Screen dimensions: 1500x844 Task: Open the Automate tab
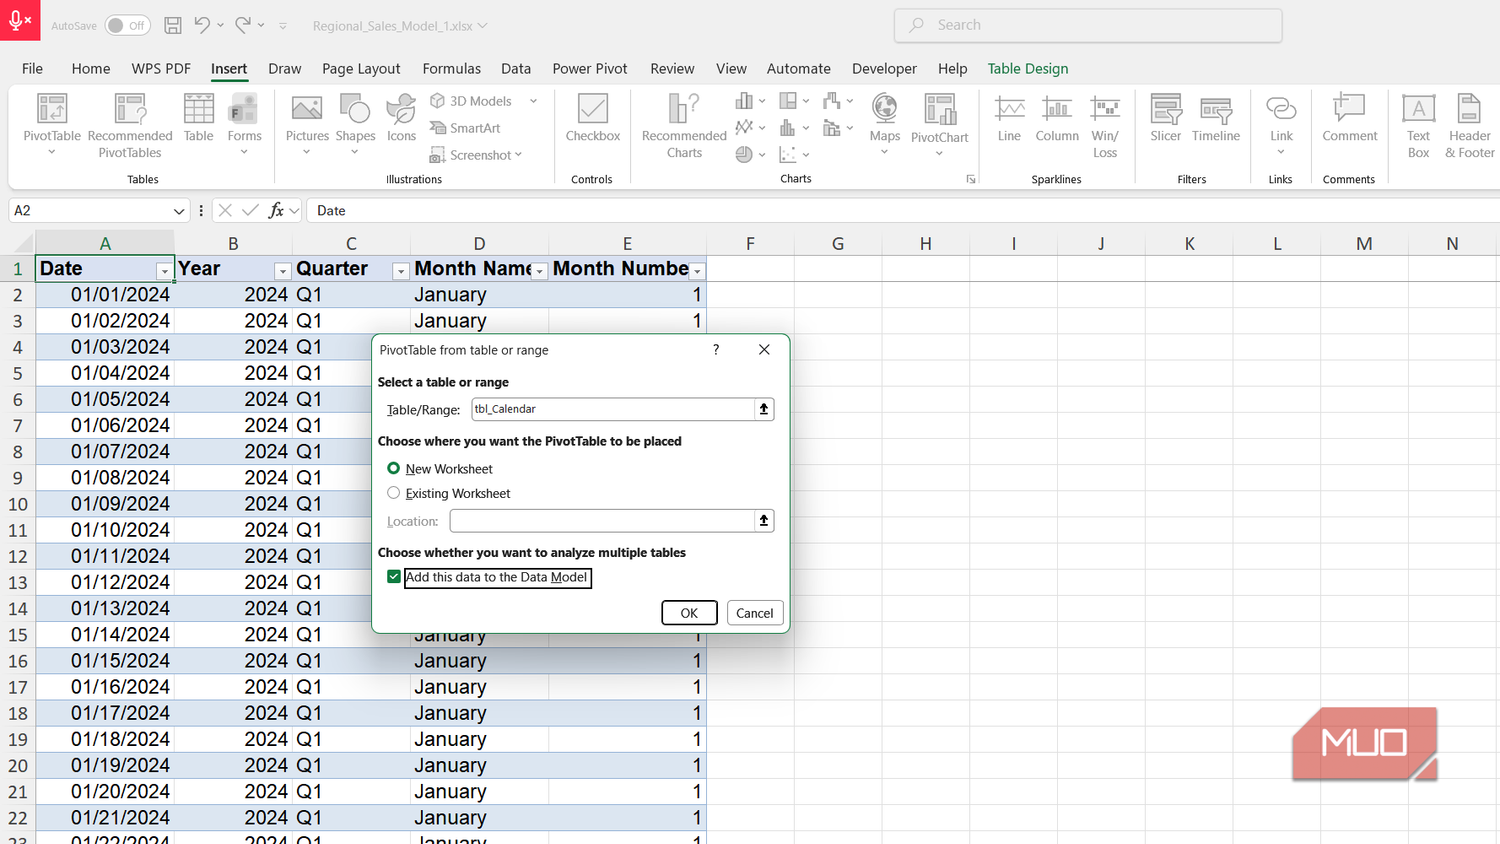point(798,68)
